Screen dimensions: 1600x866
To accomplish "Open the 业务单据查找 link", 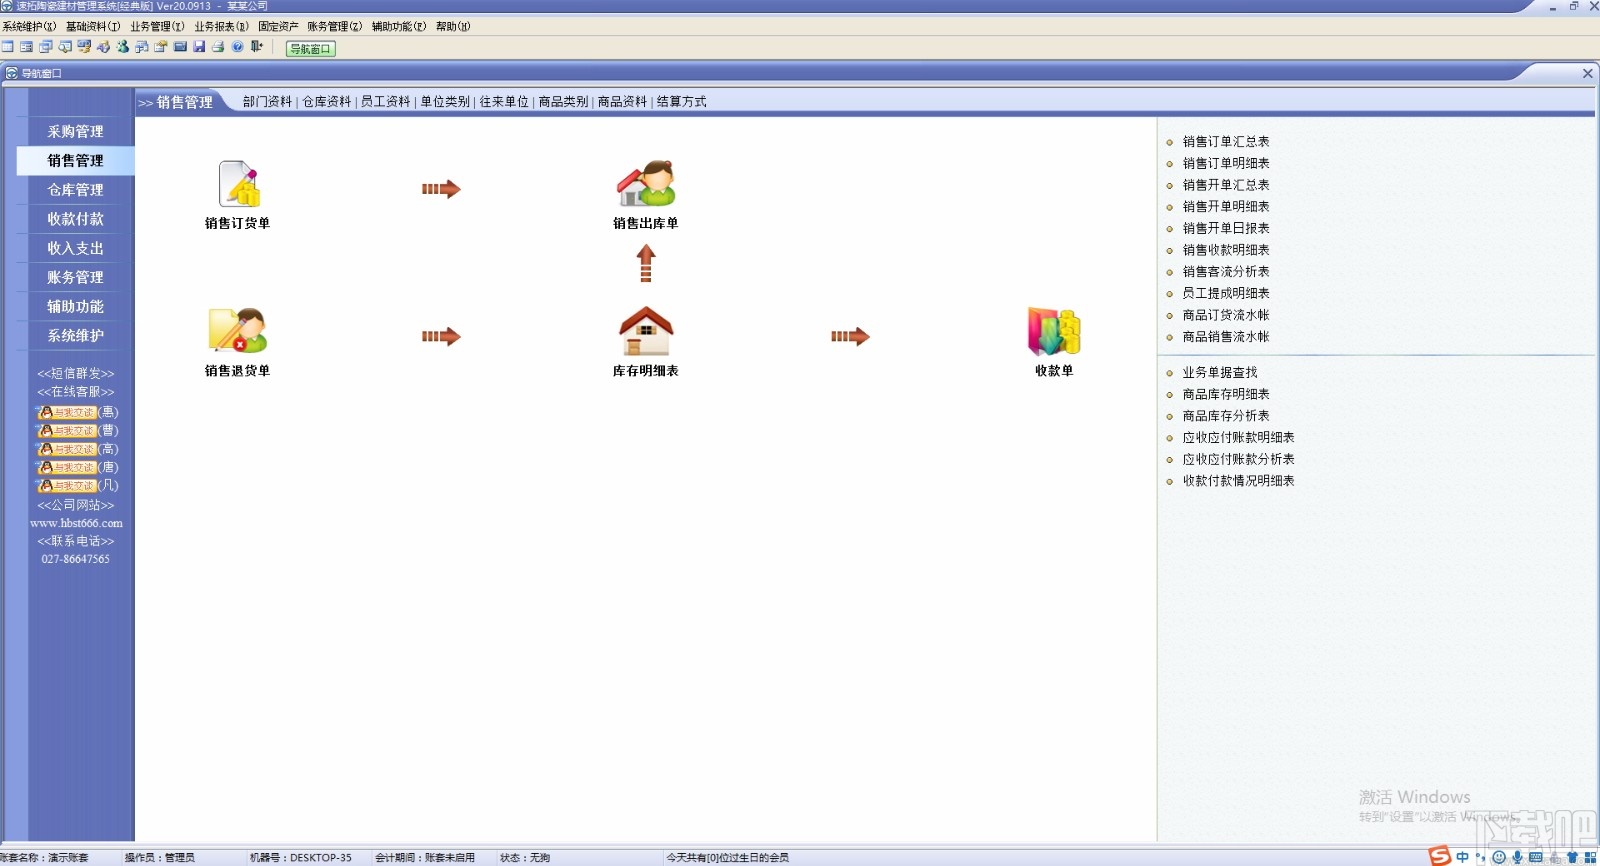I will coord(1220,373).
